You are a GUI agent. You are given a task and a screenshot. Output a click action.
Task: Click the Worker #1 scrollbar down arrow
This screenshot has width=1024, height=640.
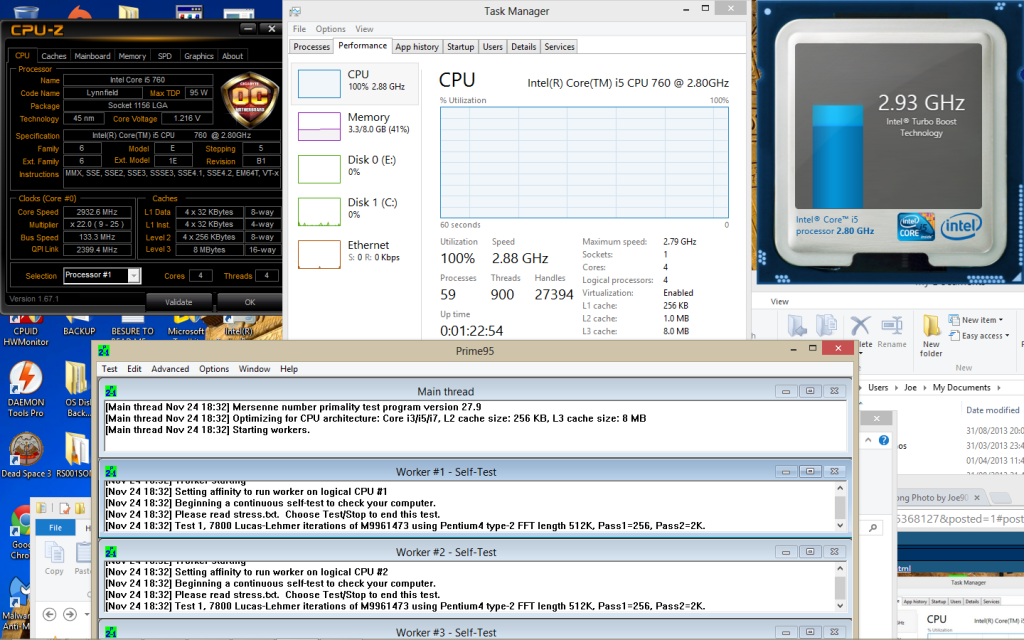click(x=840, y=525)
